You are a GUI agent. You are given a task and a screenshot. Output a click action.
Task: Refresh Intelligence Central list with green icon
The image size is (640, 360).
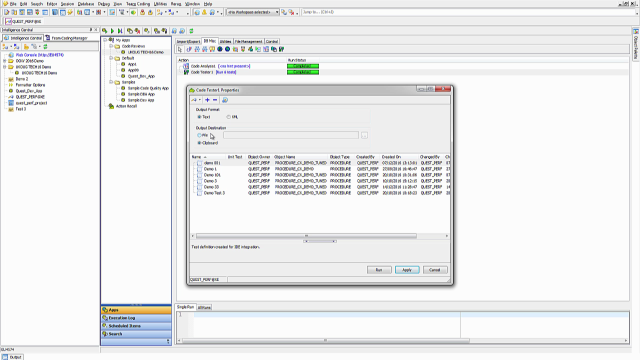point(45,47)
